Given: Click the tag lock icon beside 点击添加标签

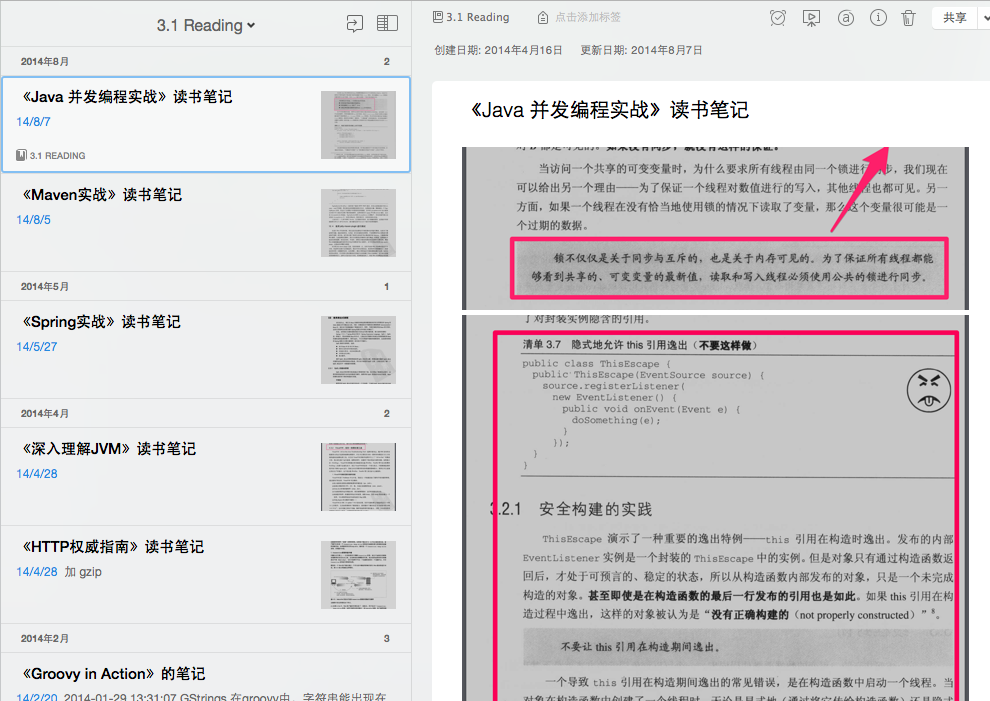Looking at the screenshot, I should (x=542, y=18).
